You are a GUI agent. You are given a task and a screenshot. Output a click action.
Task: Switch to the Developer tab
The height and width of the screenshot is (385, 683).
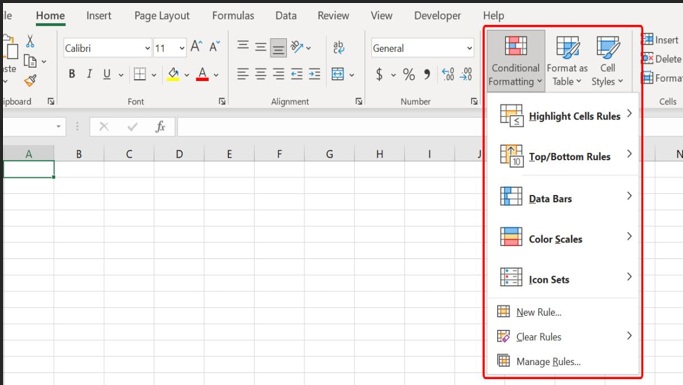point(437,16)
